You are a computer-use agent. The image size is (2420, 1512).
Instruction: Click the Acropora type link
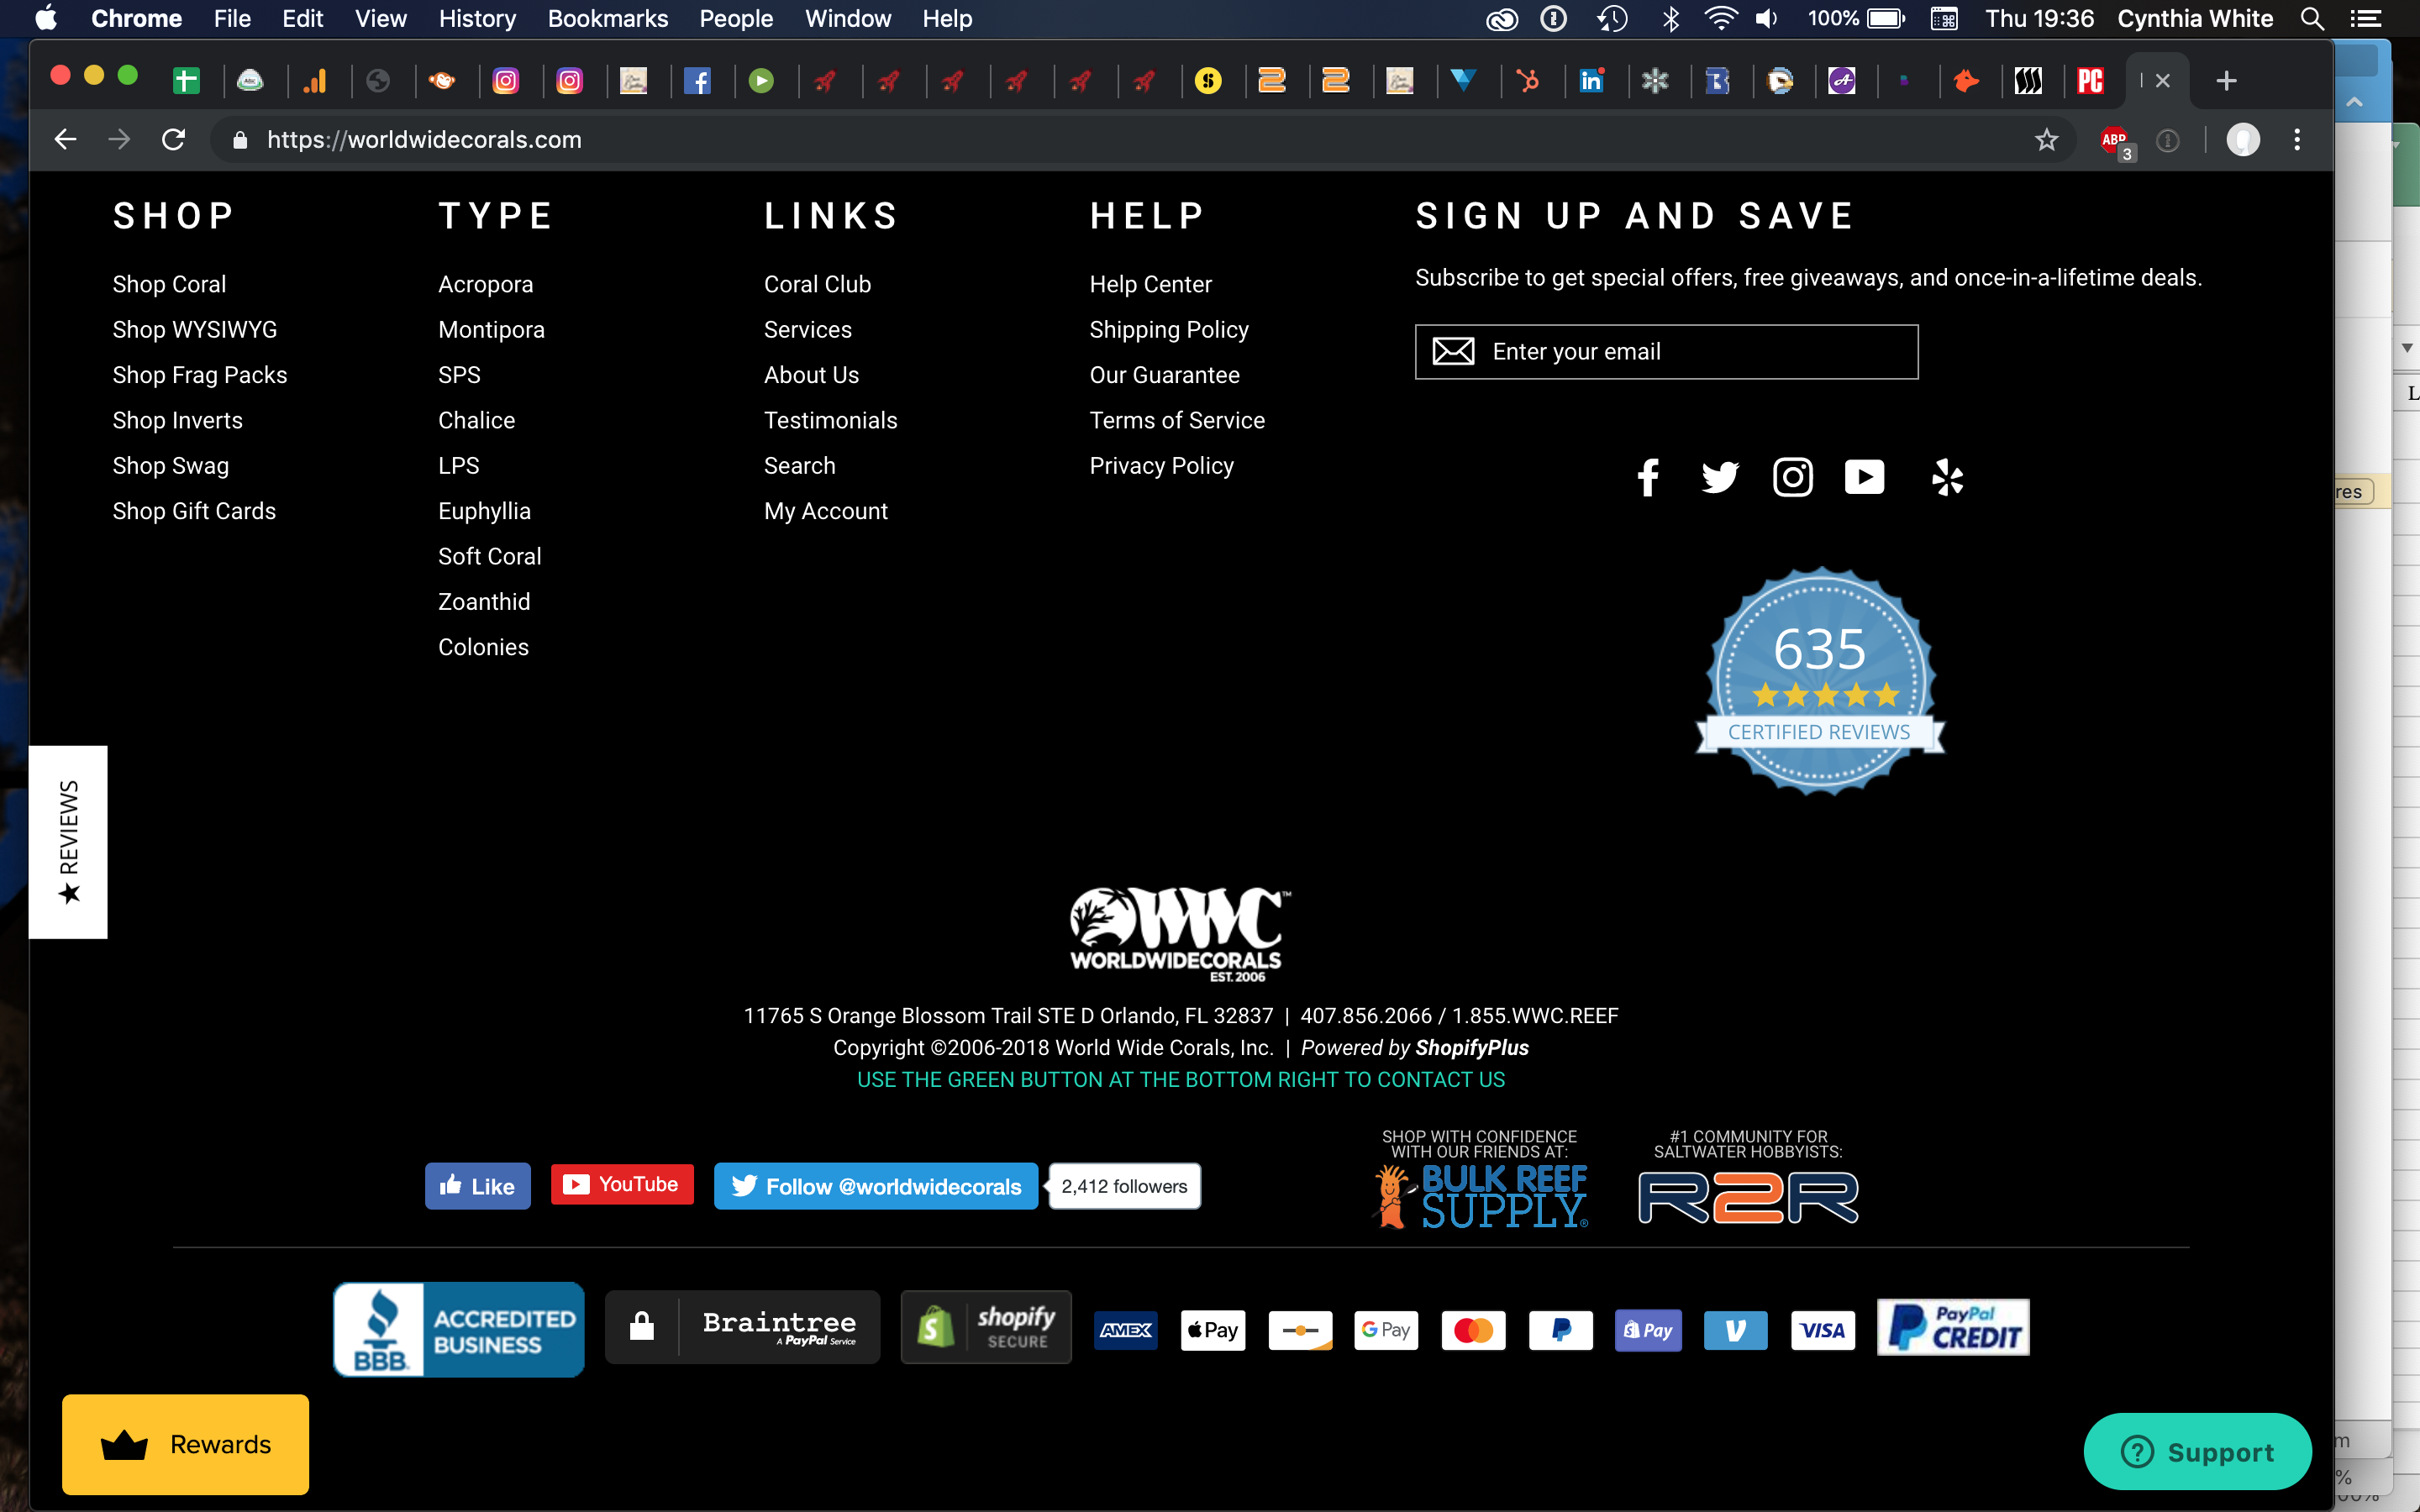coord(485,285)
